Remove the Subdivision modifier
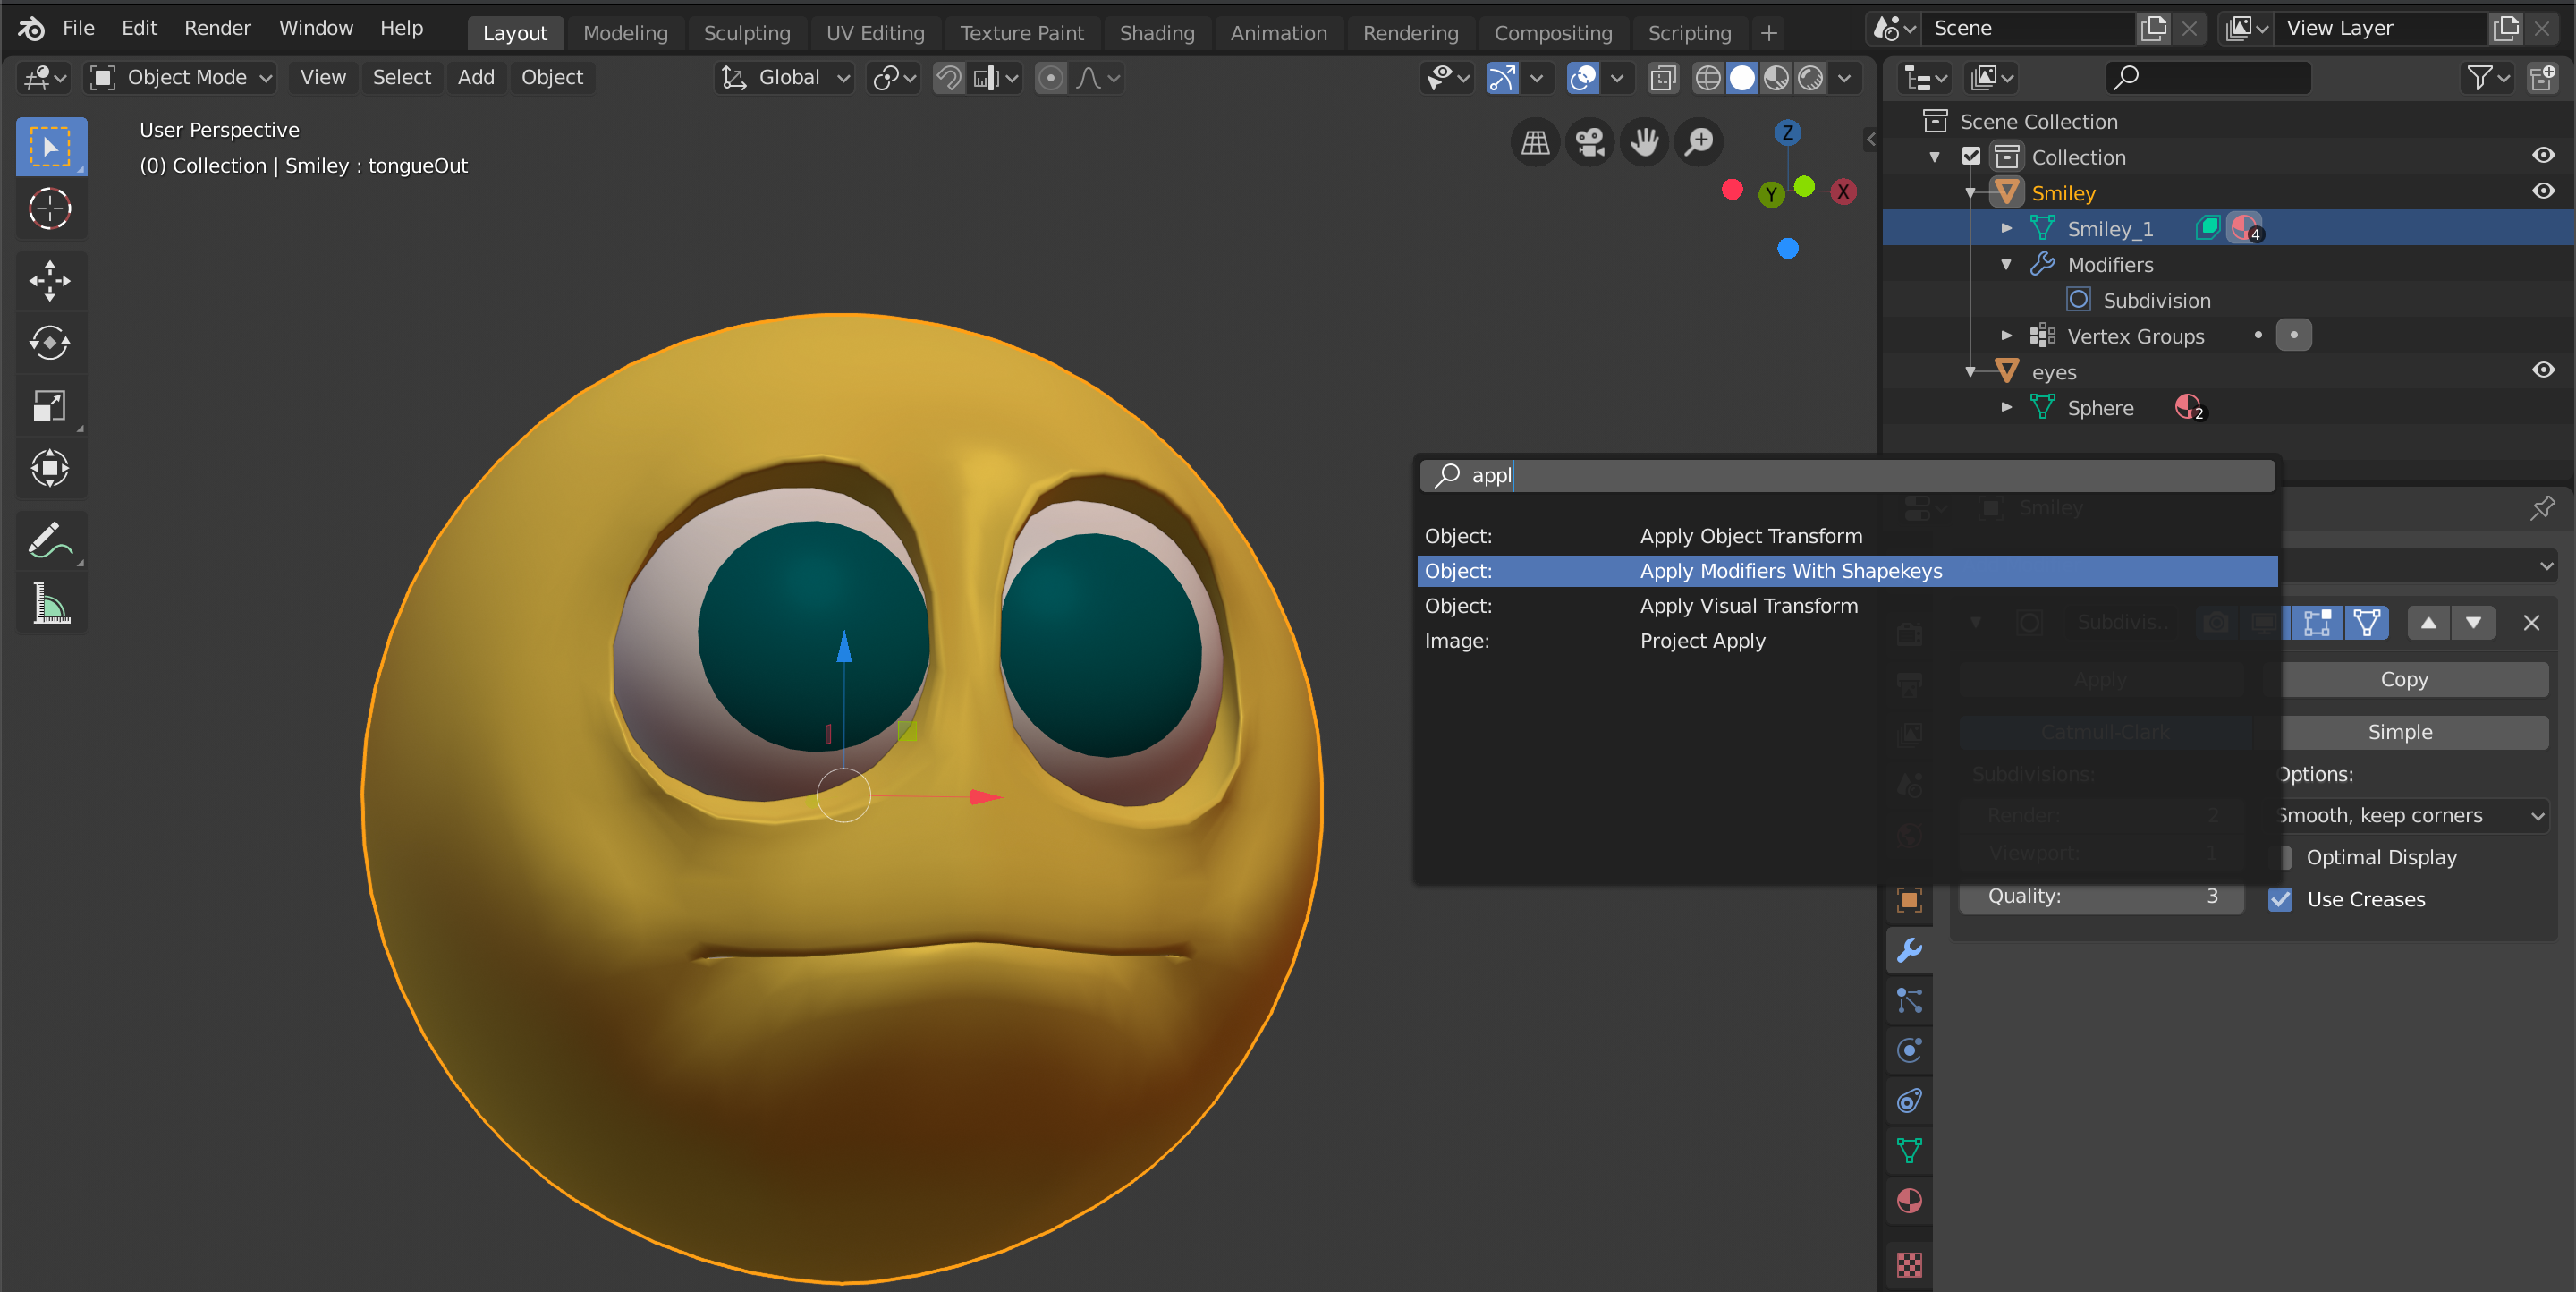This screenshot has width=2576, height=1292. pyautogui.click(x=2531, y=623)
